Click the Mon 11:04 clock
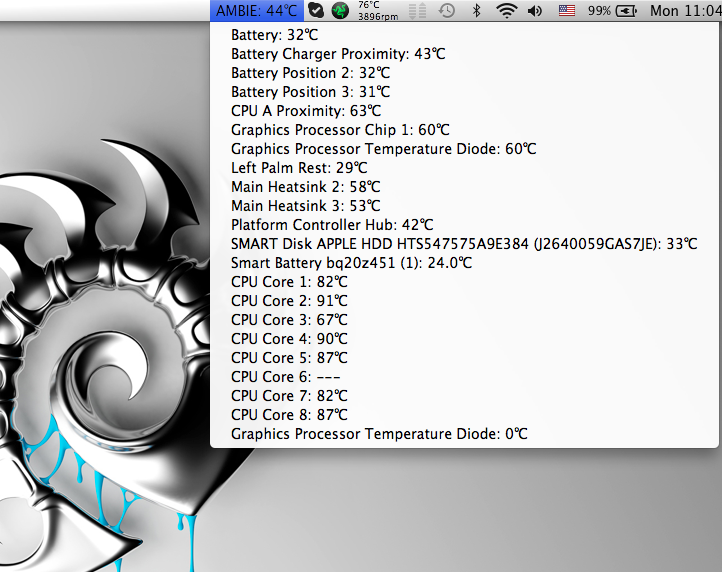The width and height of the screenshot is (722, 572). coord(686,11)
